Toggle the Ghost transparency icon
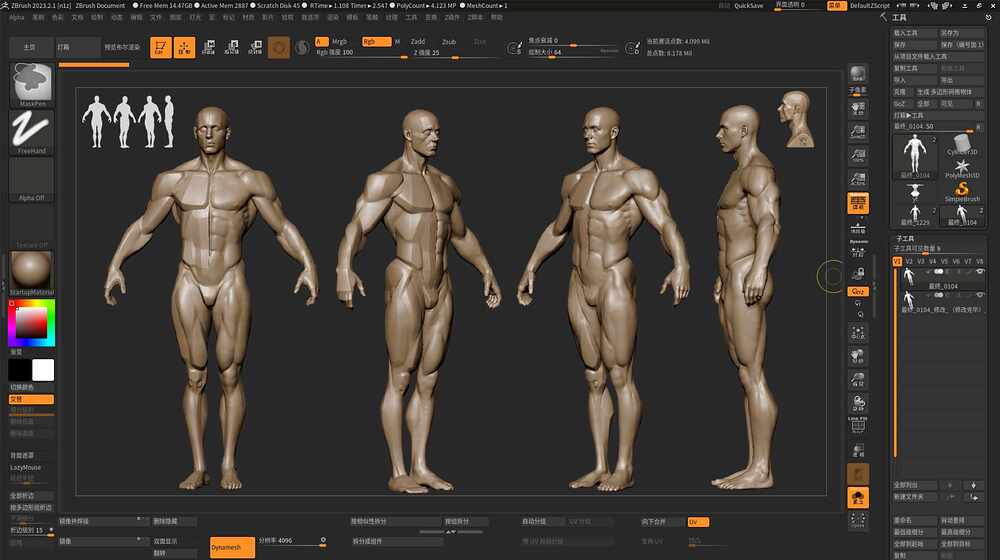This screenshot has height=560, width=1000. click(858, 474)
